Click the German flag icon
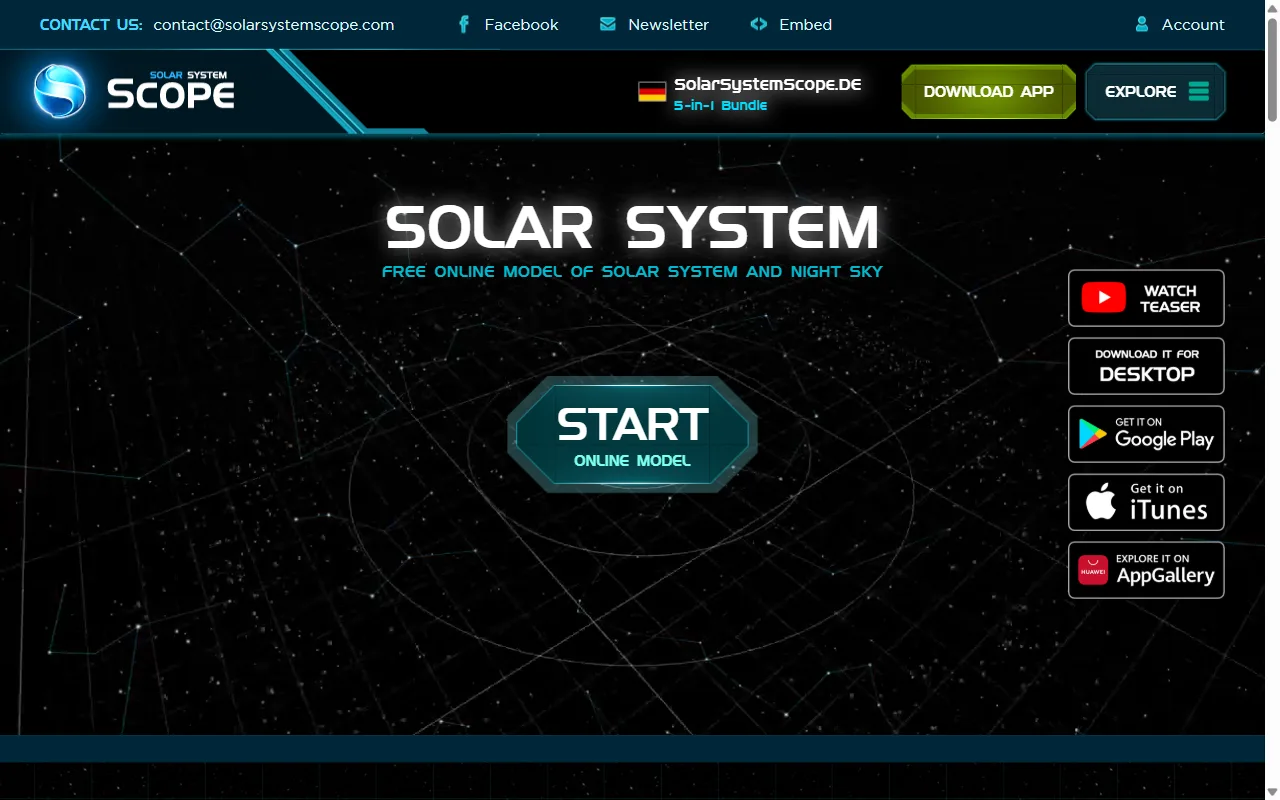1280x800 pixels. (652, 92)
